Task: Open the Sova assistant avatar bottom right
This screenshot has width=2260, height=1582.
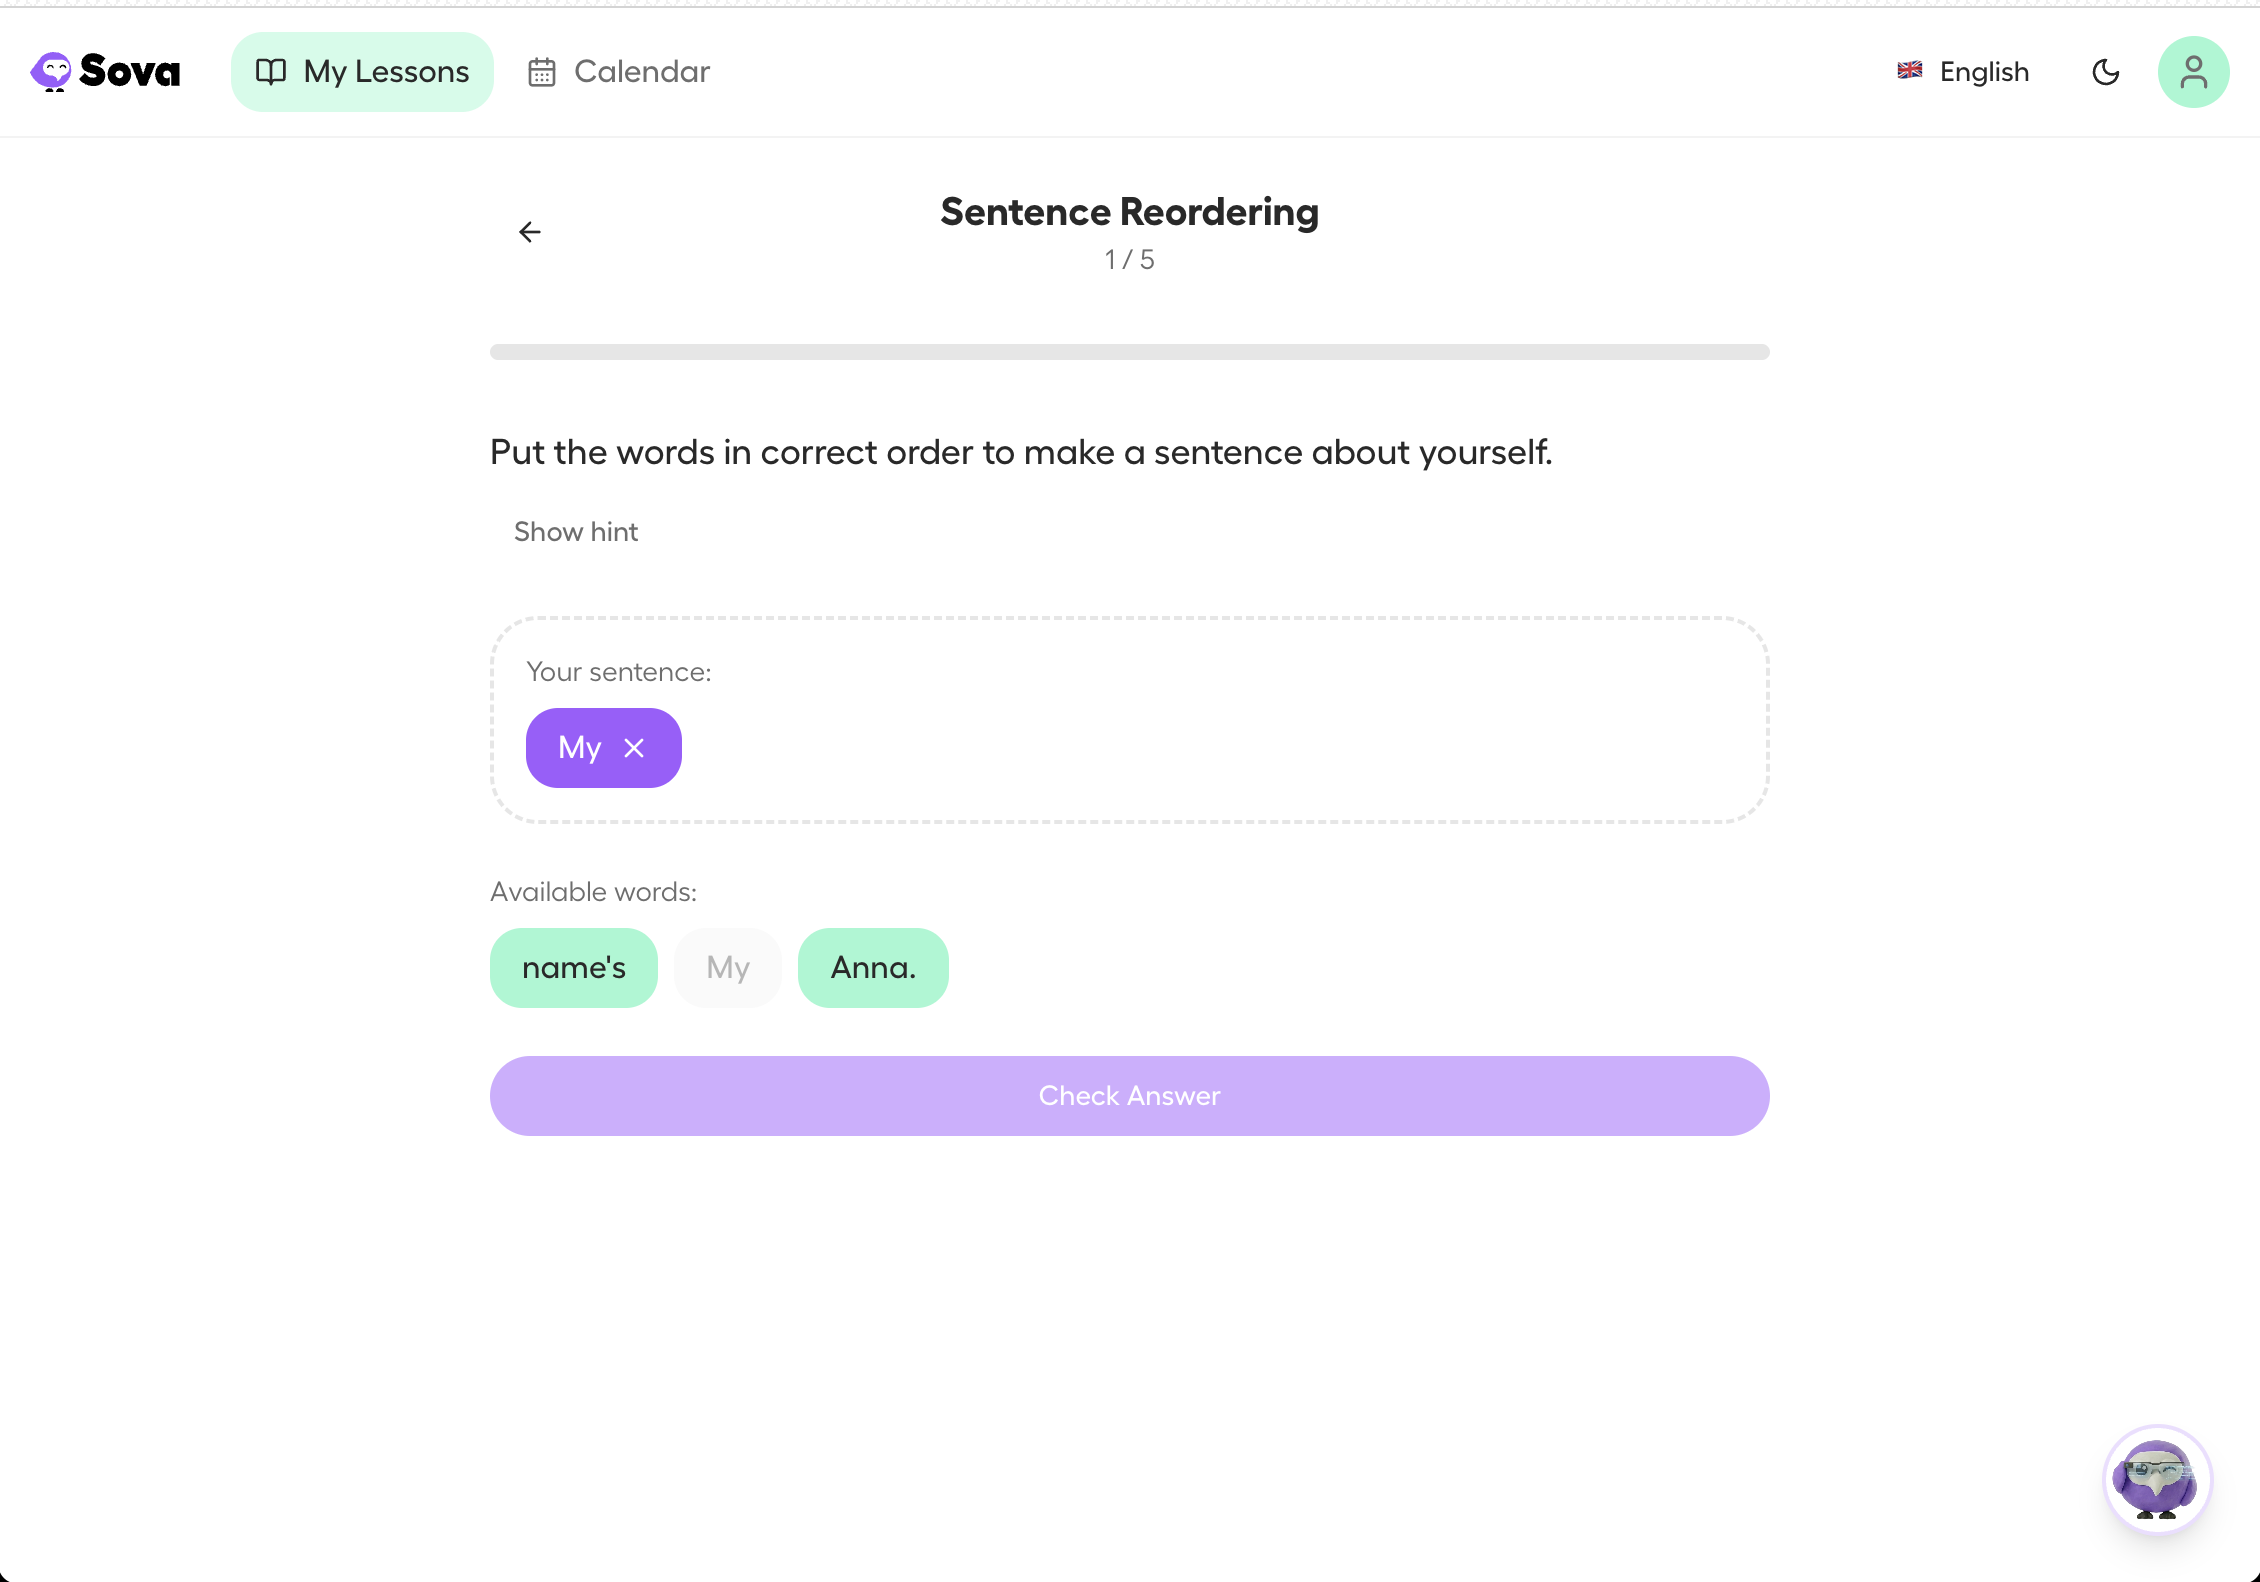Action: point(2157,1480)
